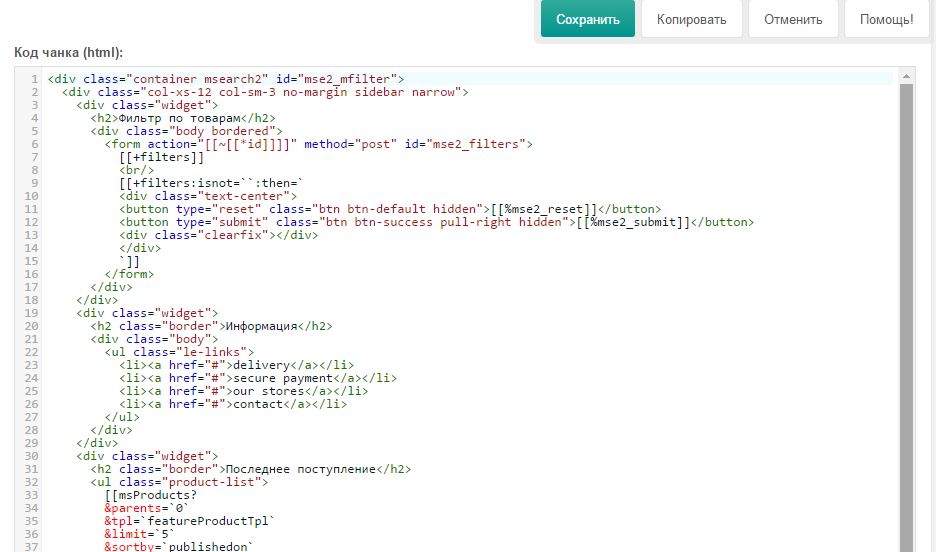The width and height of the screenshot is (936, 552).
Task: Click the ul class le-links line
Action: pos(180,352)
